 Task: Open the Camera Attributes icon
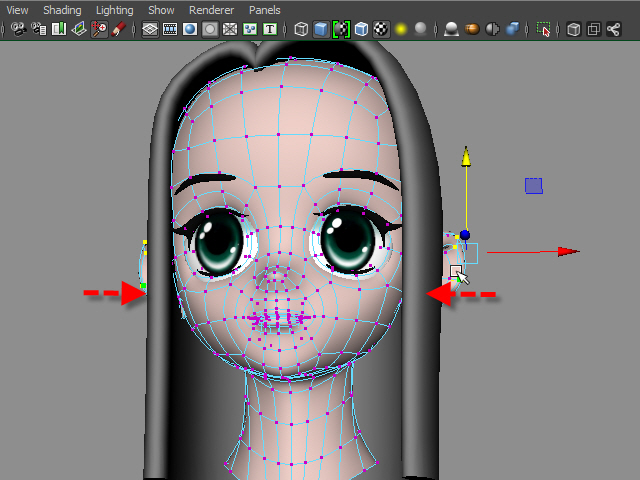pyautogui.click(x=39, y=30)
